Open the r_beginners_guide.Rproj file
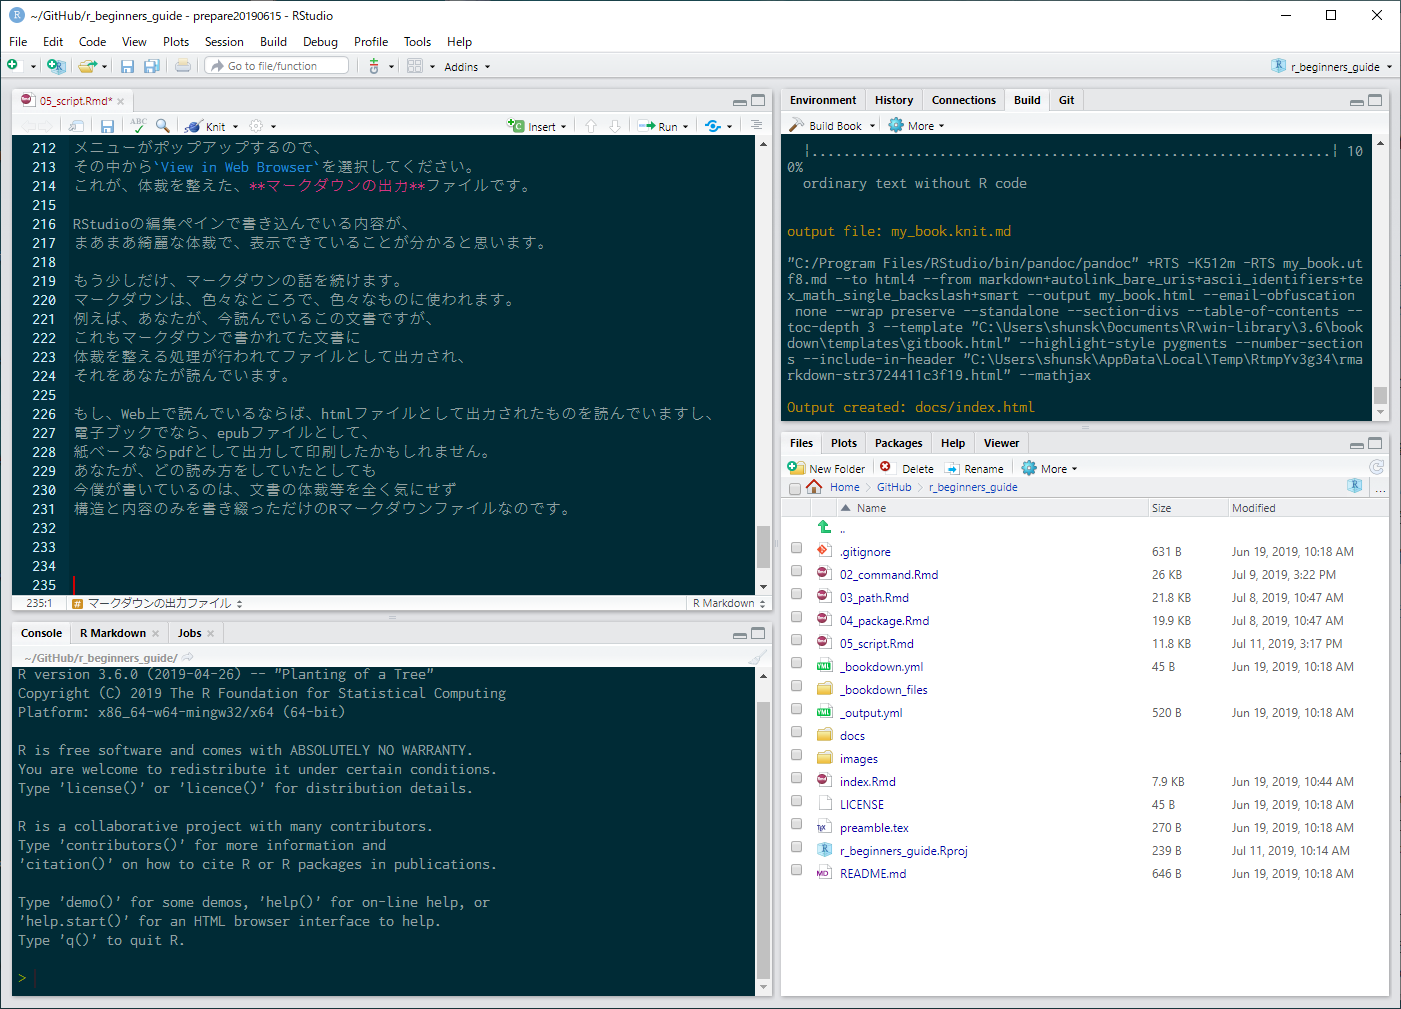Screen dimensions: 1401x1009 (904, 851)
